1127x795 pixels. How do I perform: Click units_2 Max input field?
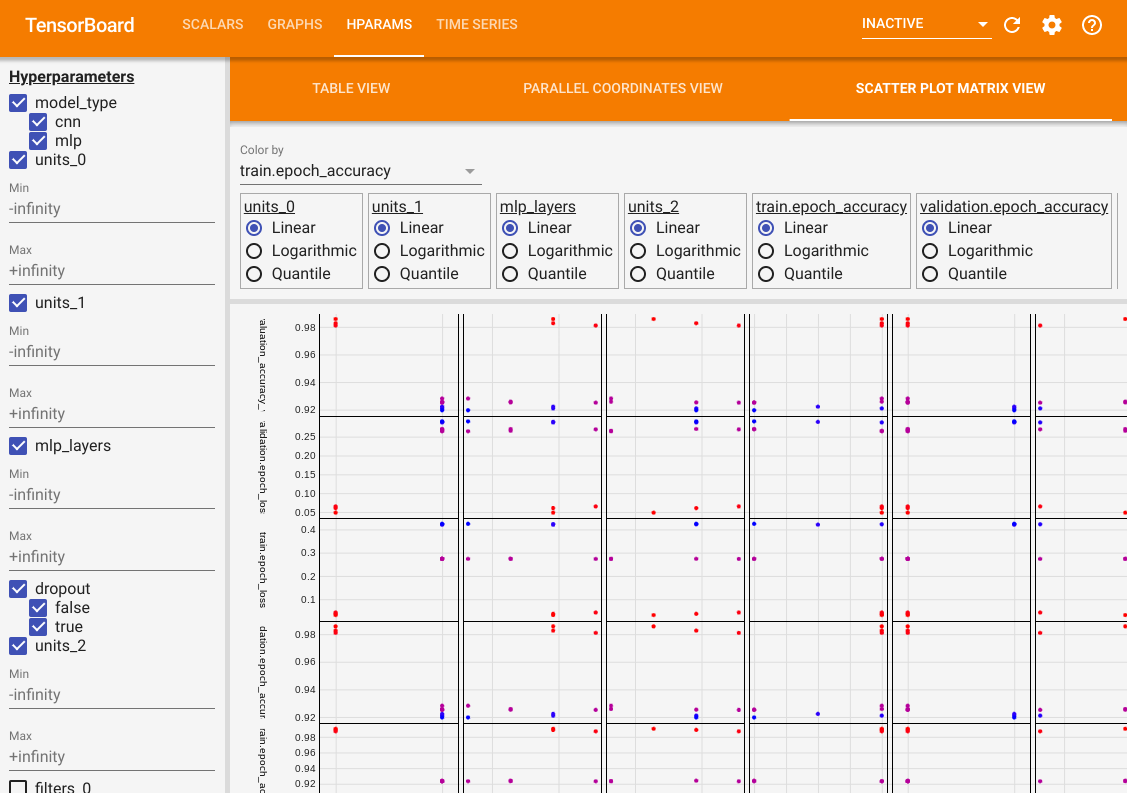[x=111, y=757]
